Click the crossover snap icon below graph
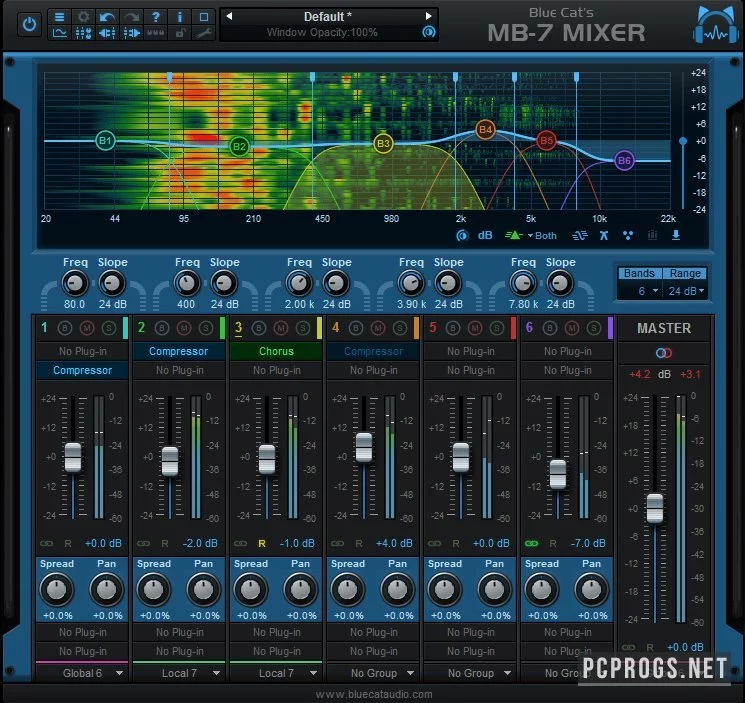Viewport: 745px width, 703px height. pyautogui.click(x=604, y=235)
